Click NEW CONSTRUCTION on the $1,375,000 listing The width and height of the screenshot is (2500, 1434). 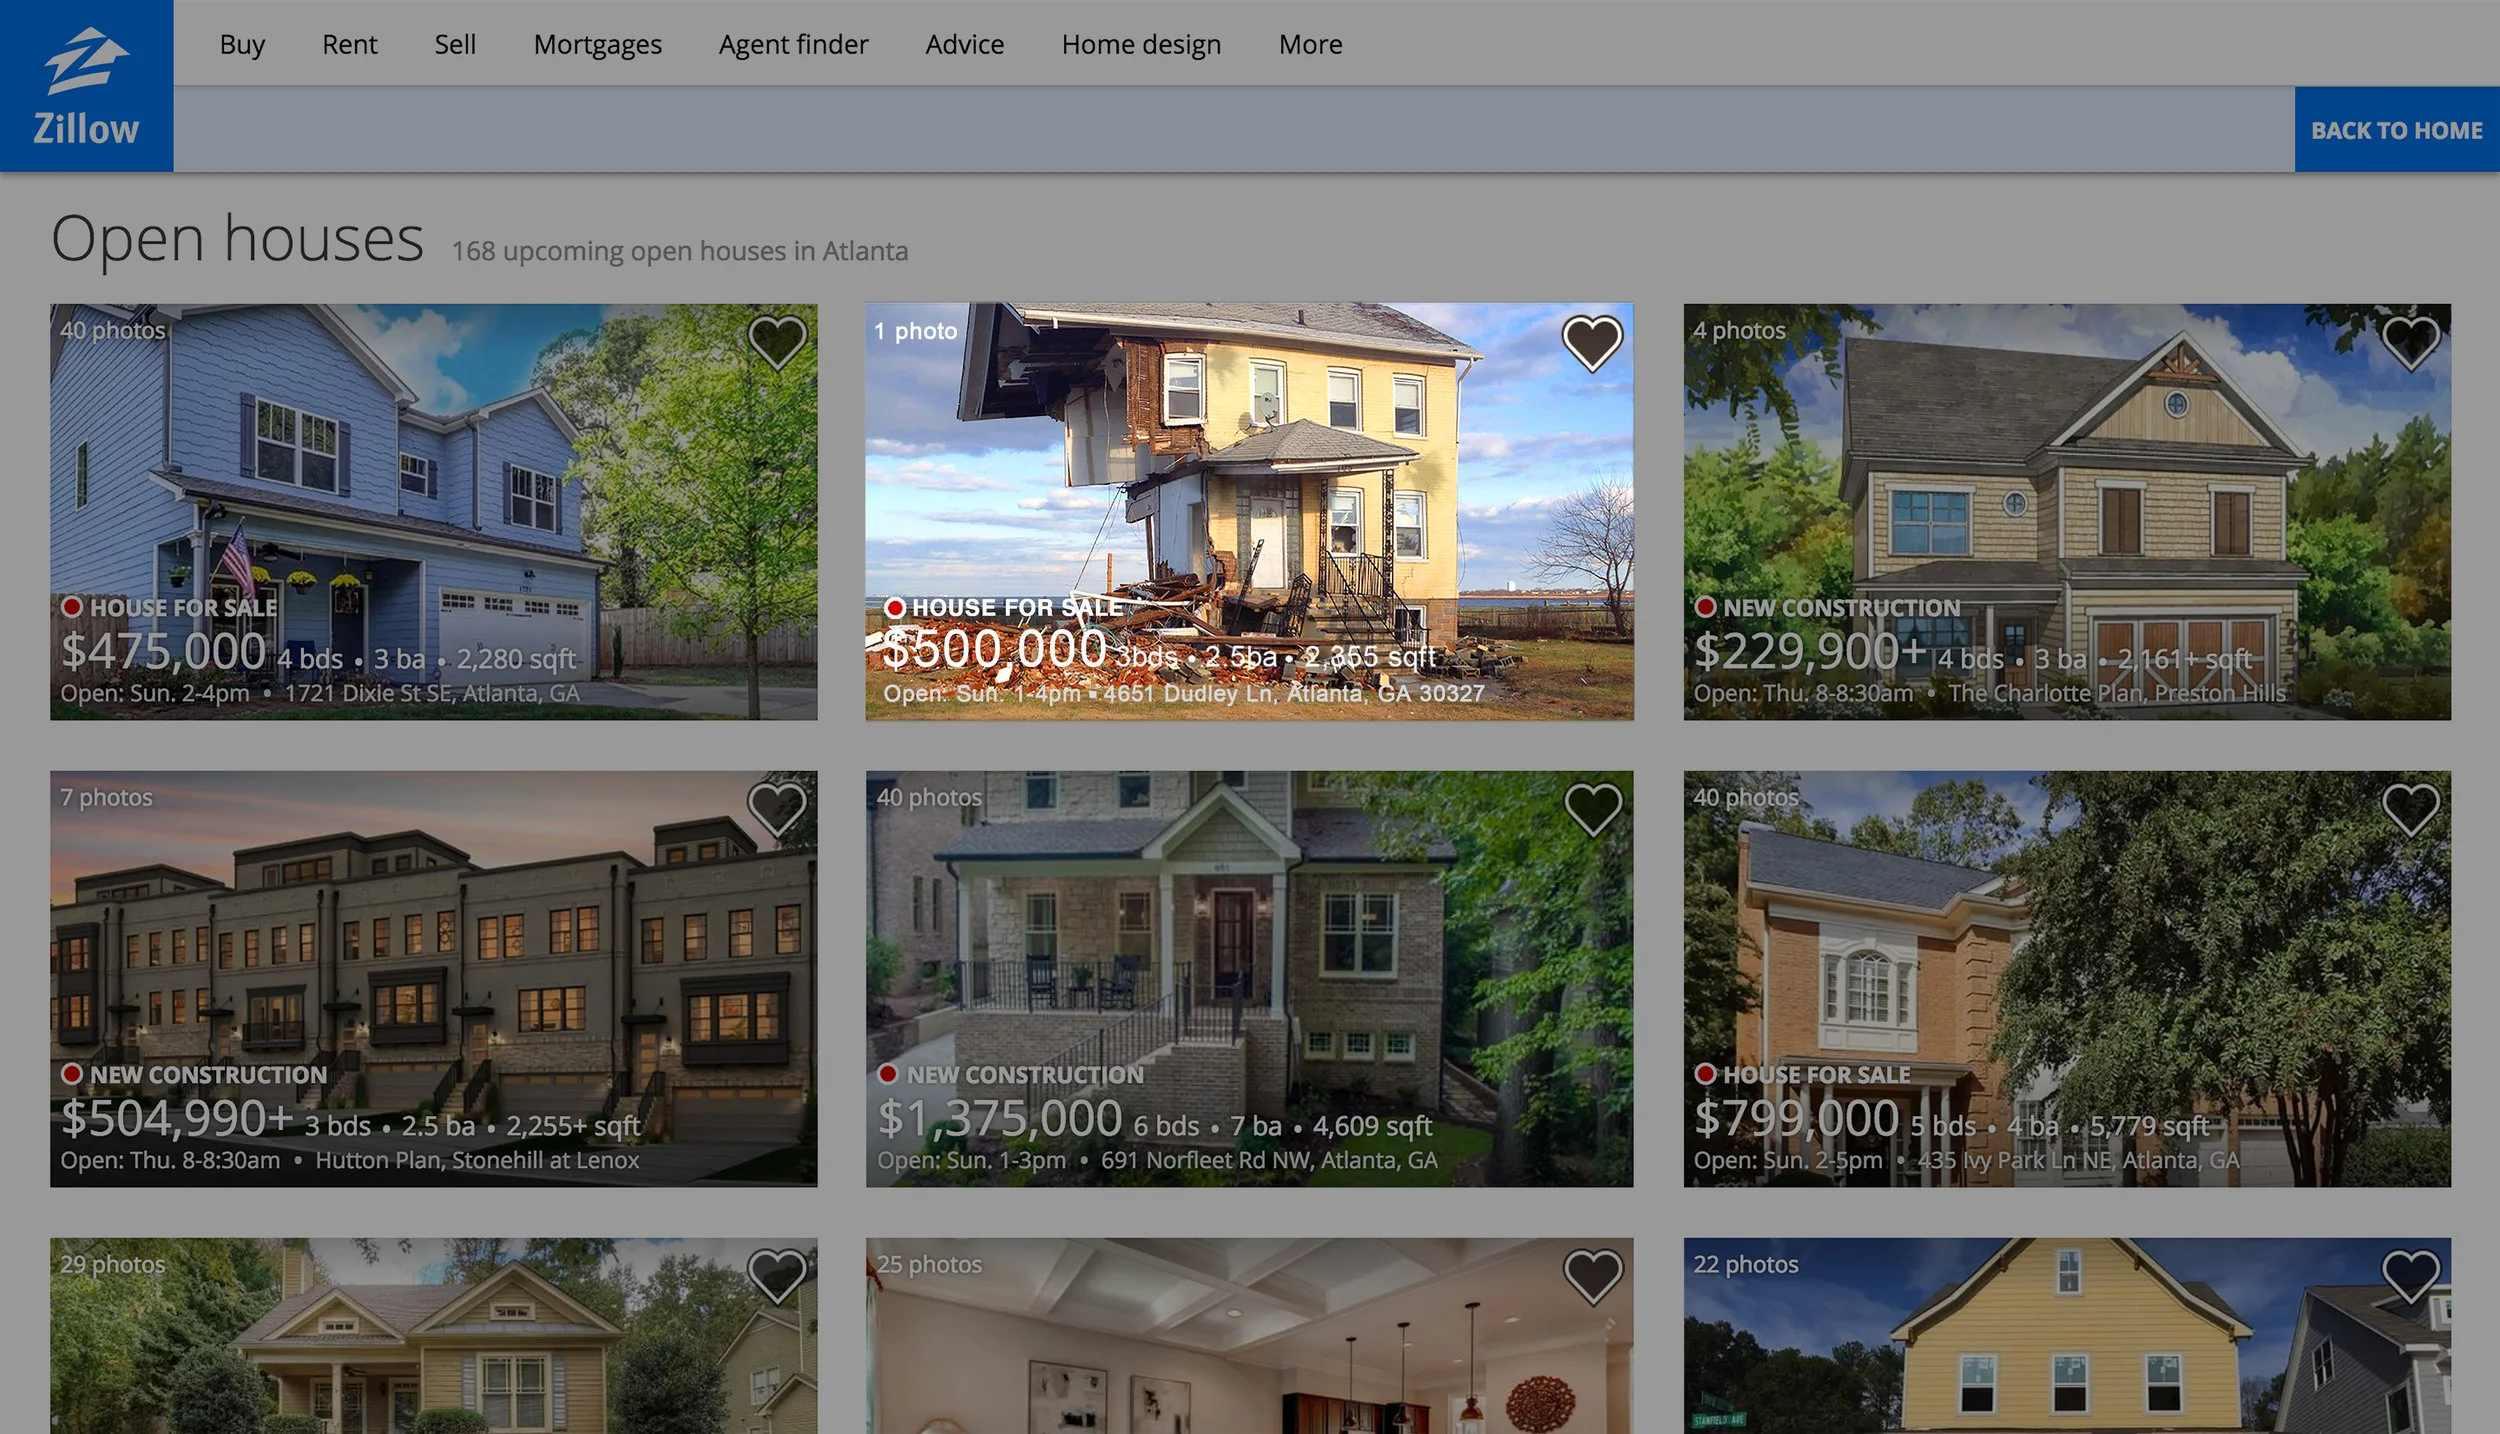(1025, 1074)
